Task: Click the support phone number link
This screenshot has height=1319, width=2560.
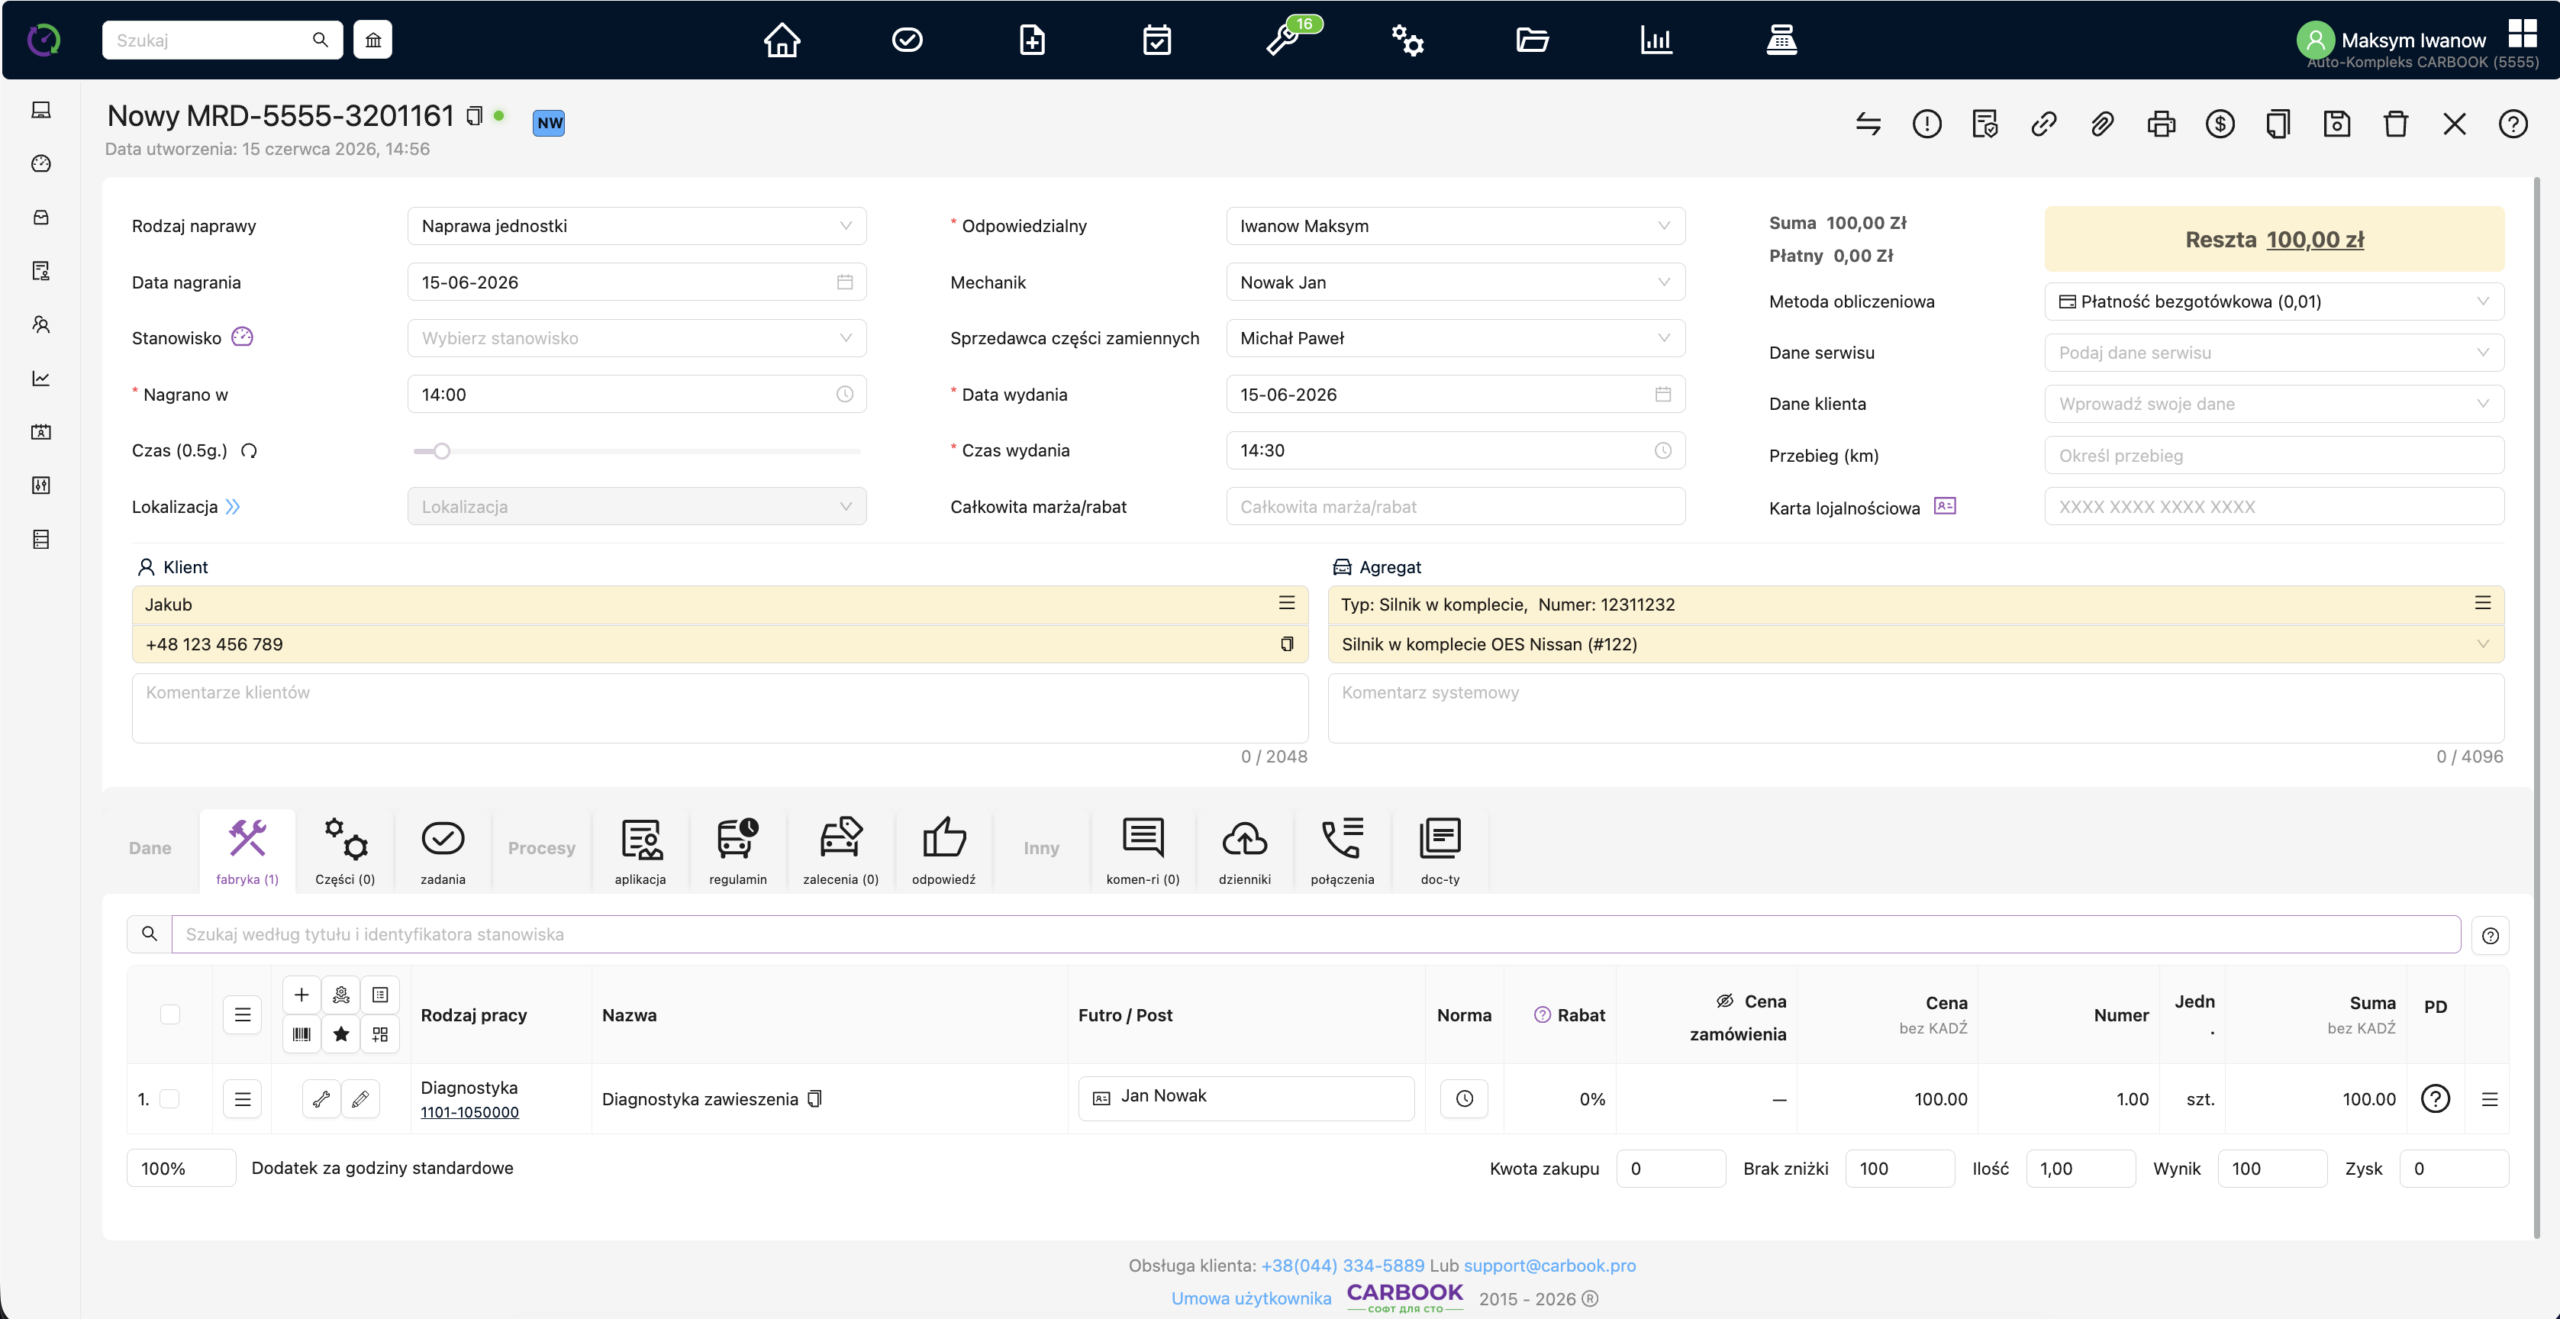Action: point(1342,1265)
